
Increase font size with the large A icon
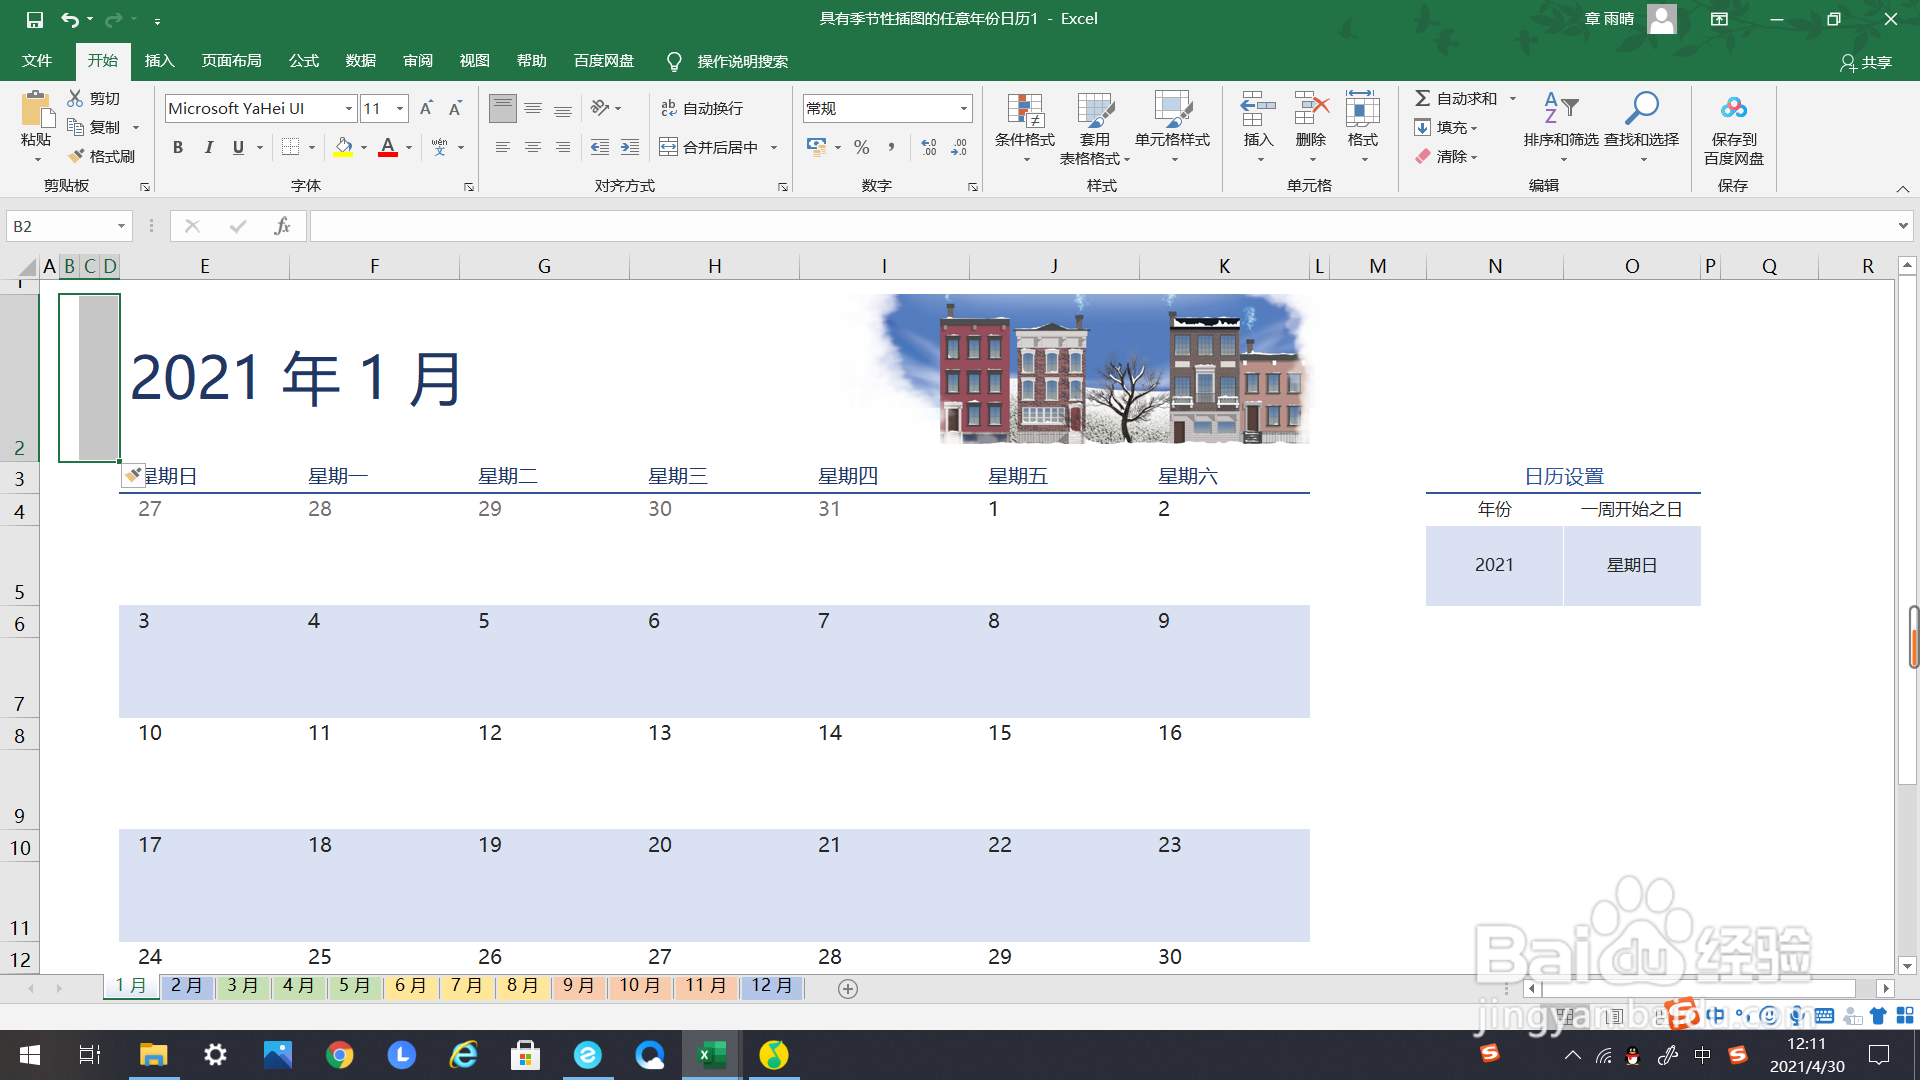point(427,108)
